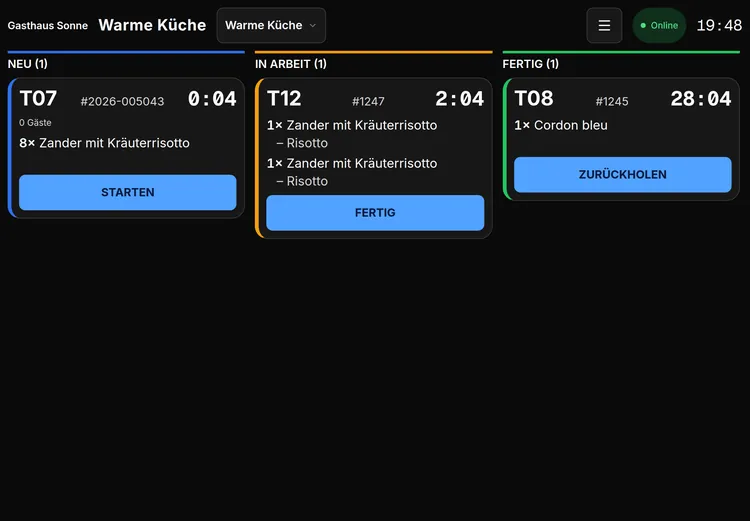Select the NEU (1) column header
Viewport: 750px width, 521px height.
[28, 64]
